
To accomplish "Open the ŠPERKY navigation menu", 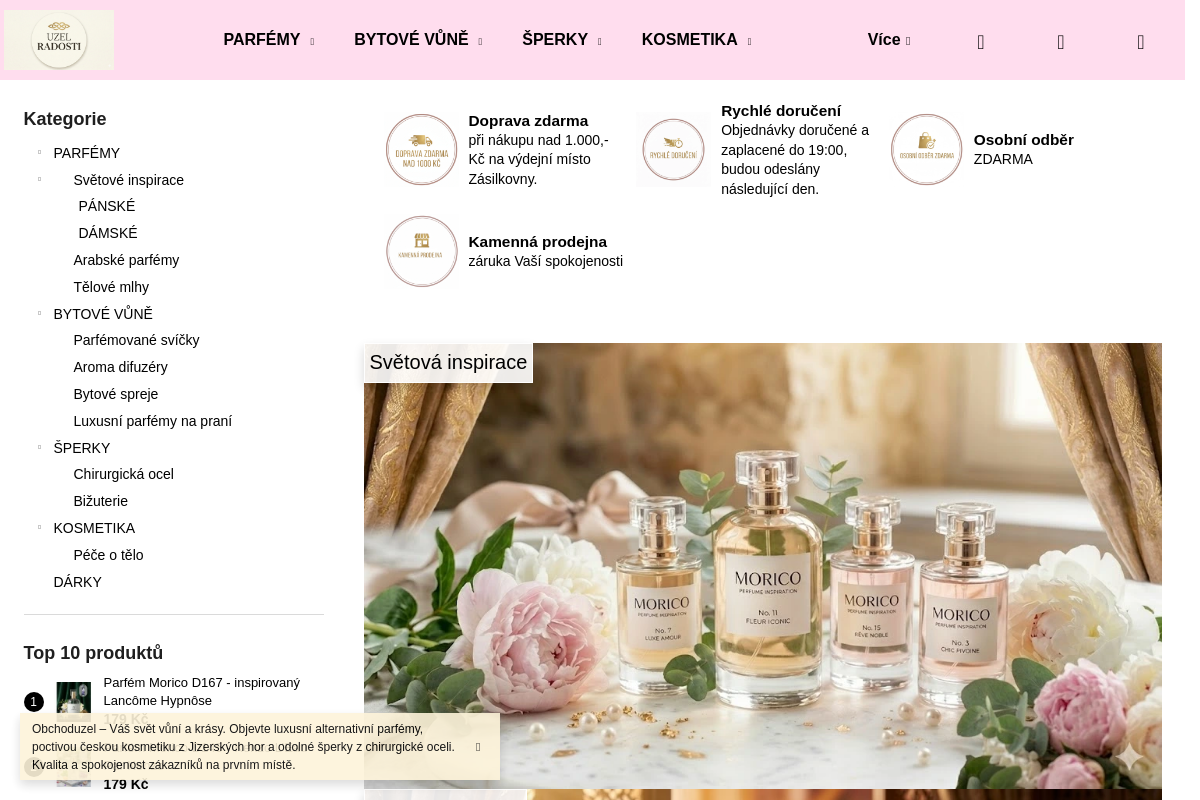I will tap(561, 40).
